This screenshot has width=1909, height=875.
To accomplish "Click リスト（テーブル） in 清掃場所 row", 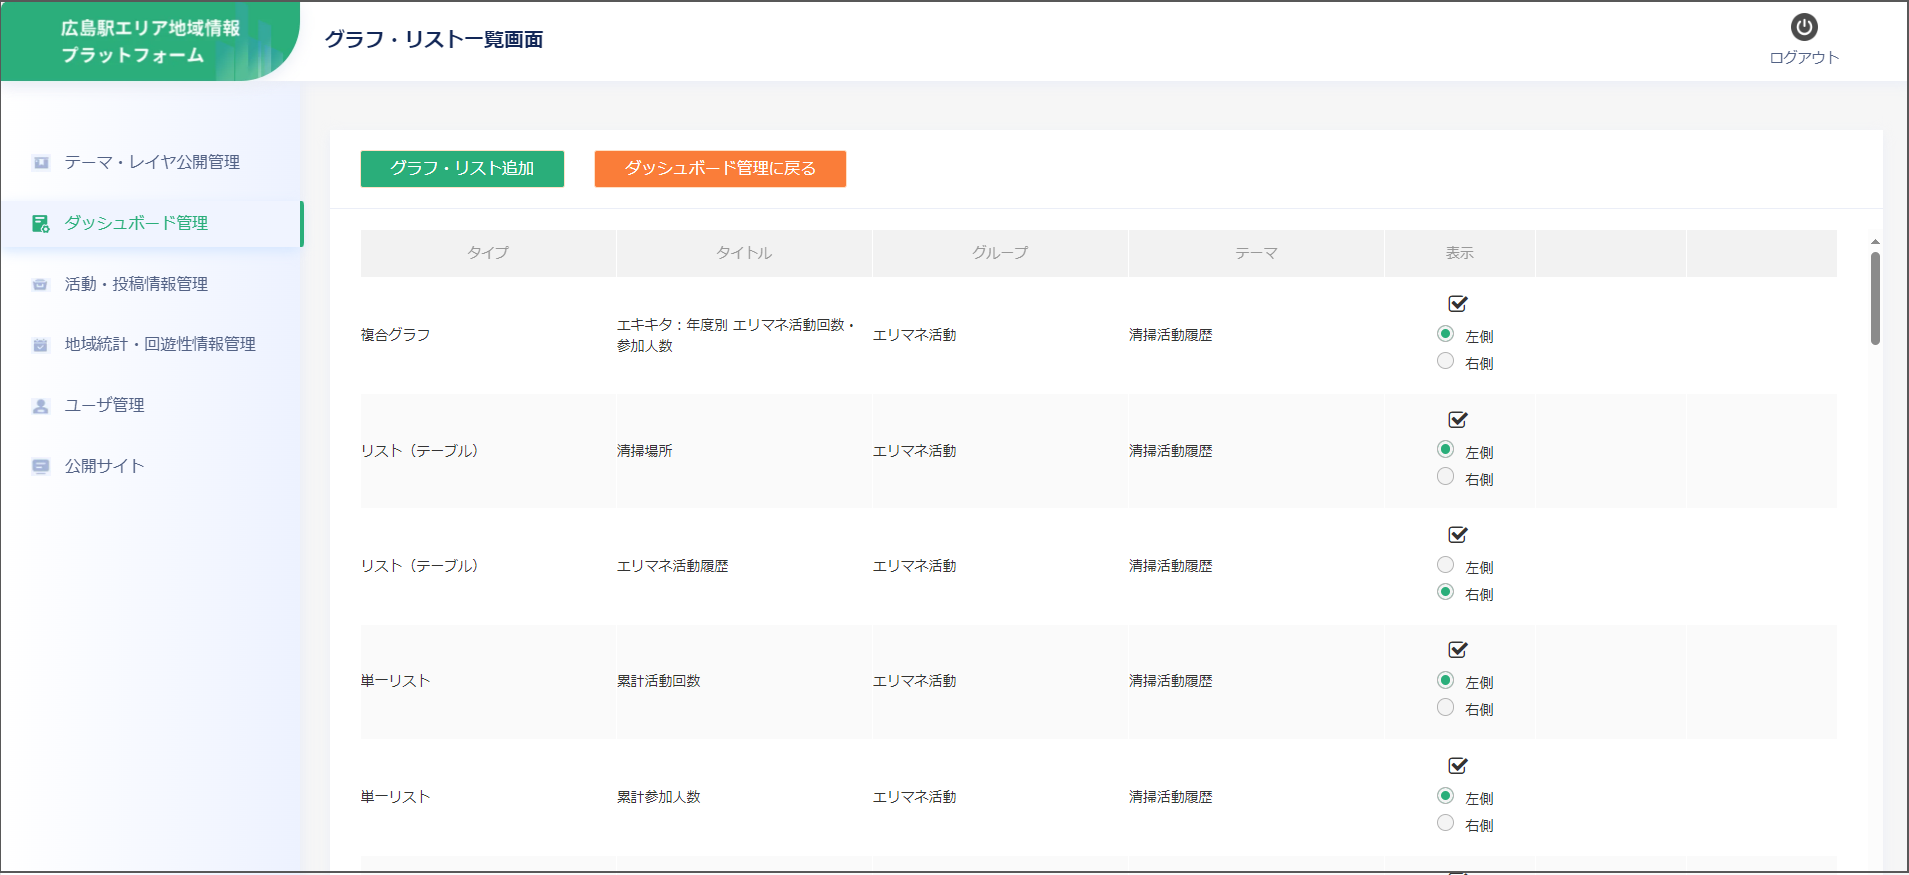I will pos(420,451).
